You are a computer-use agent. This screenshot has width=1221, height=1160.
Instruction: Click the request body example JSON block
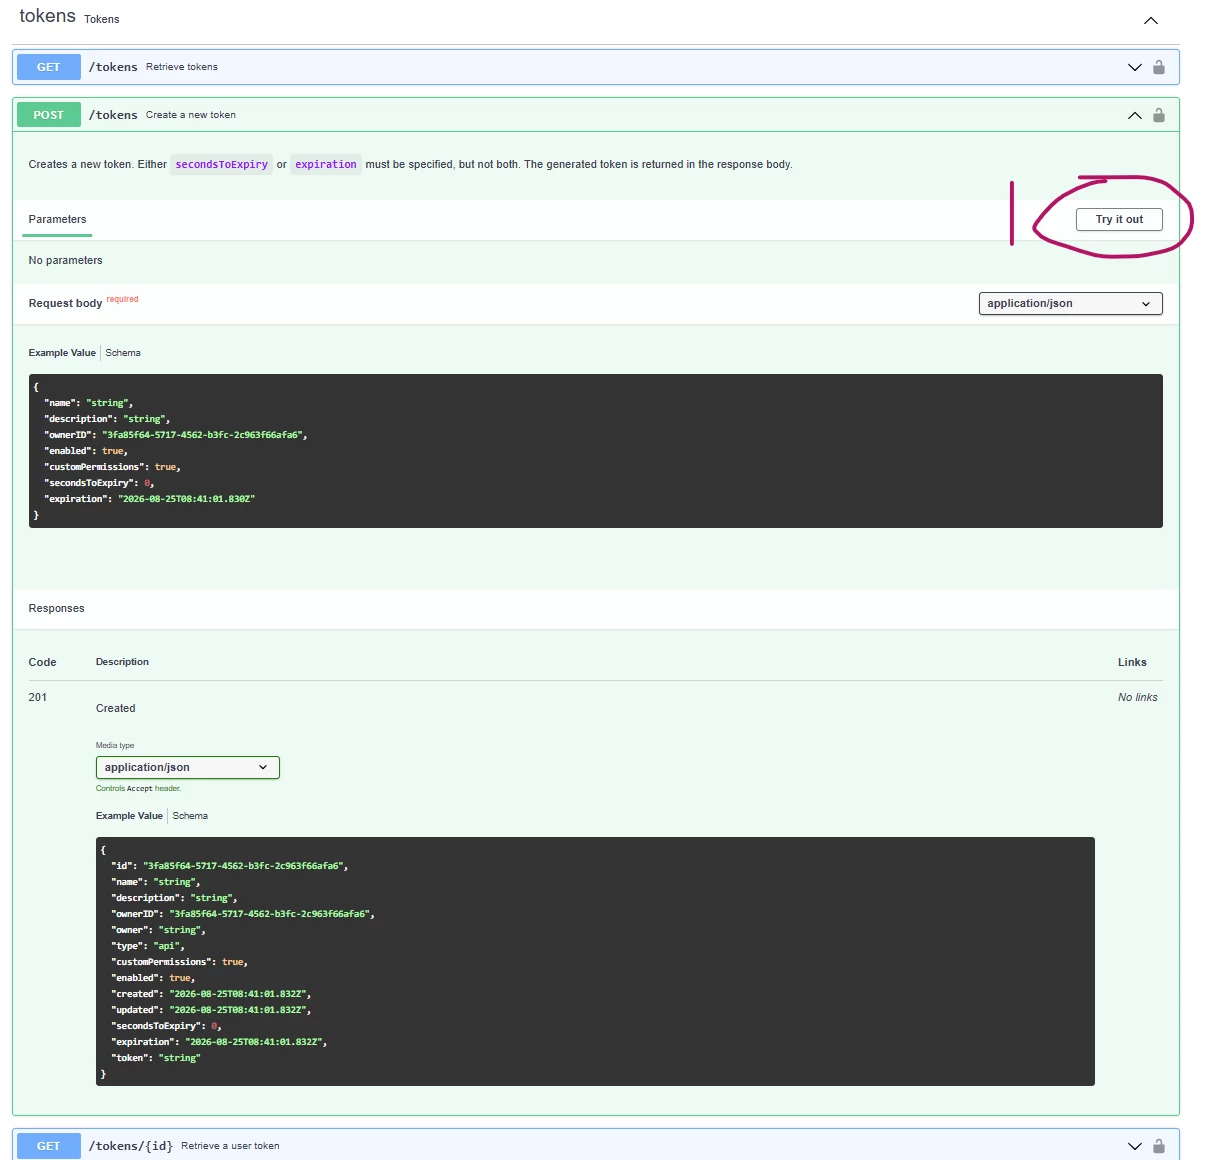click(x=595, y=451)
